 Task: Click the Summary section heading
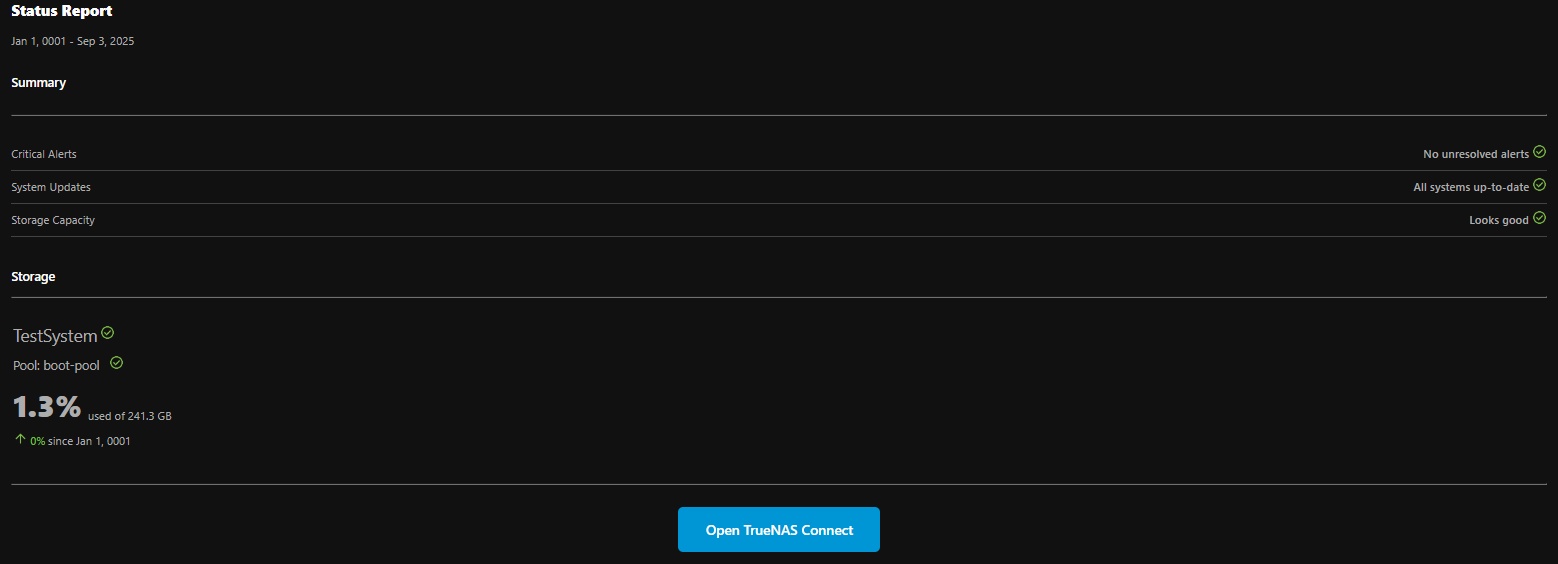(38, 83)
